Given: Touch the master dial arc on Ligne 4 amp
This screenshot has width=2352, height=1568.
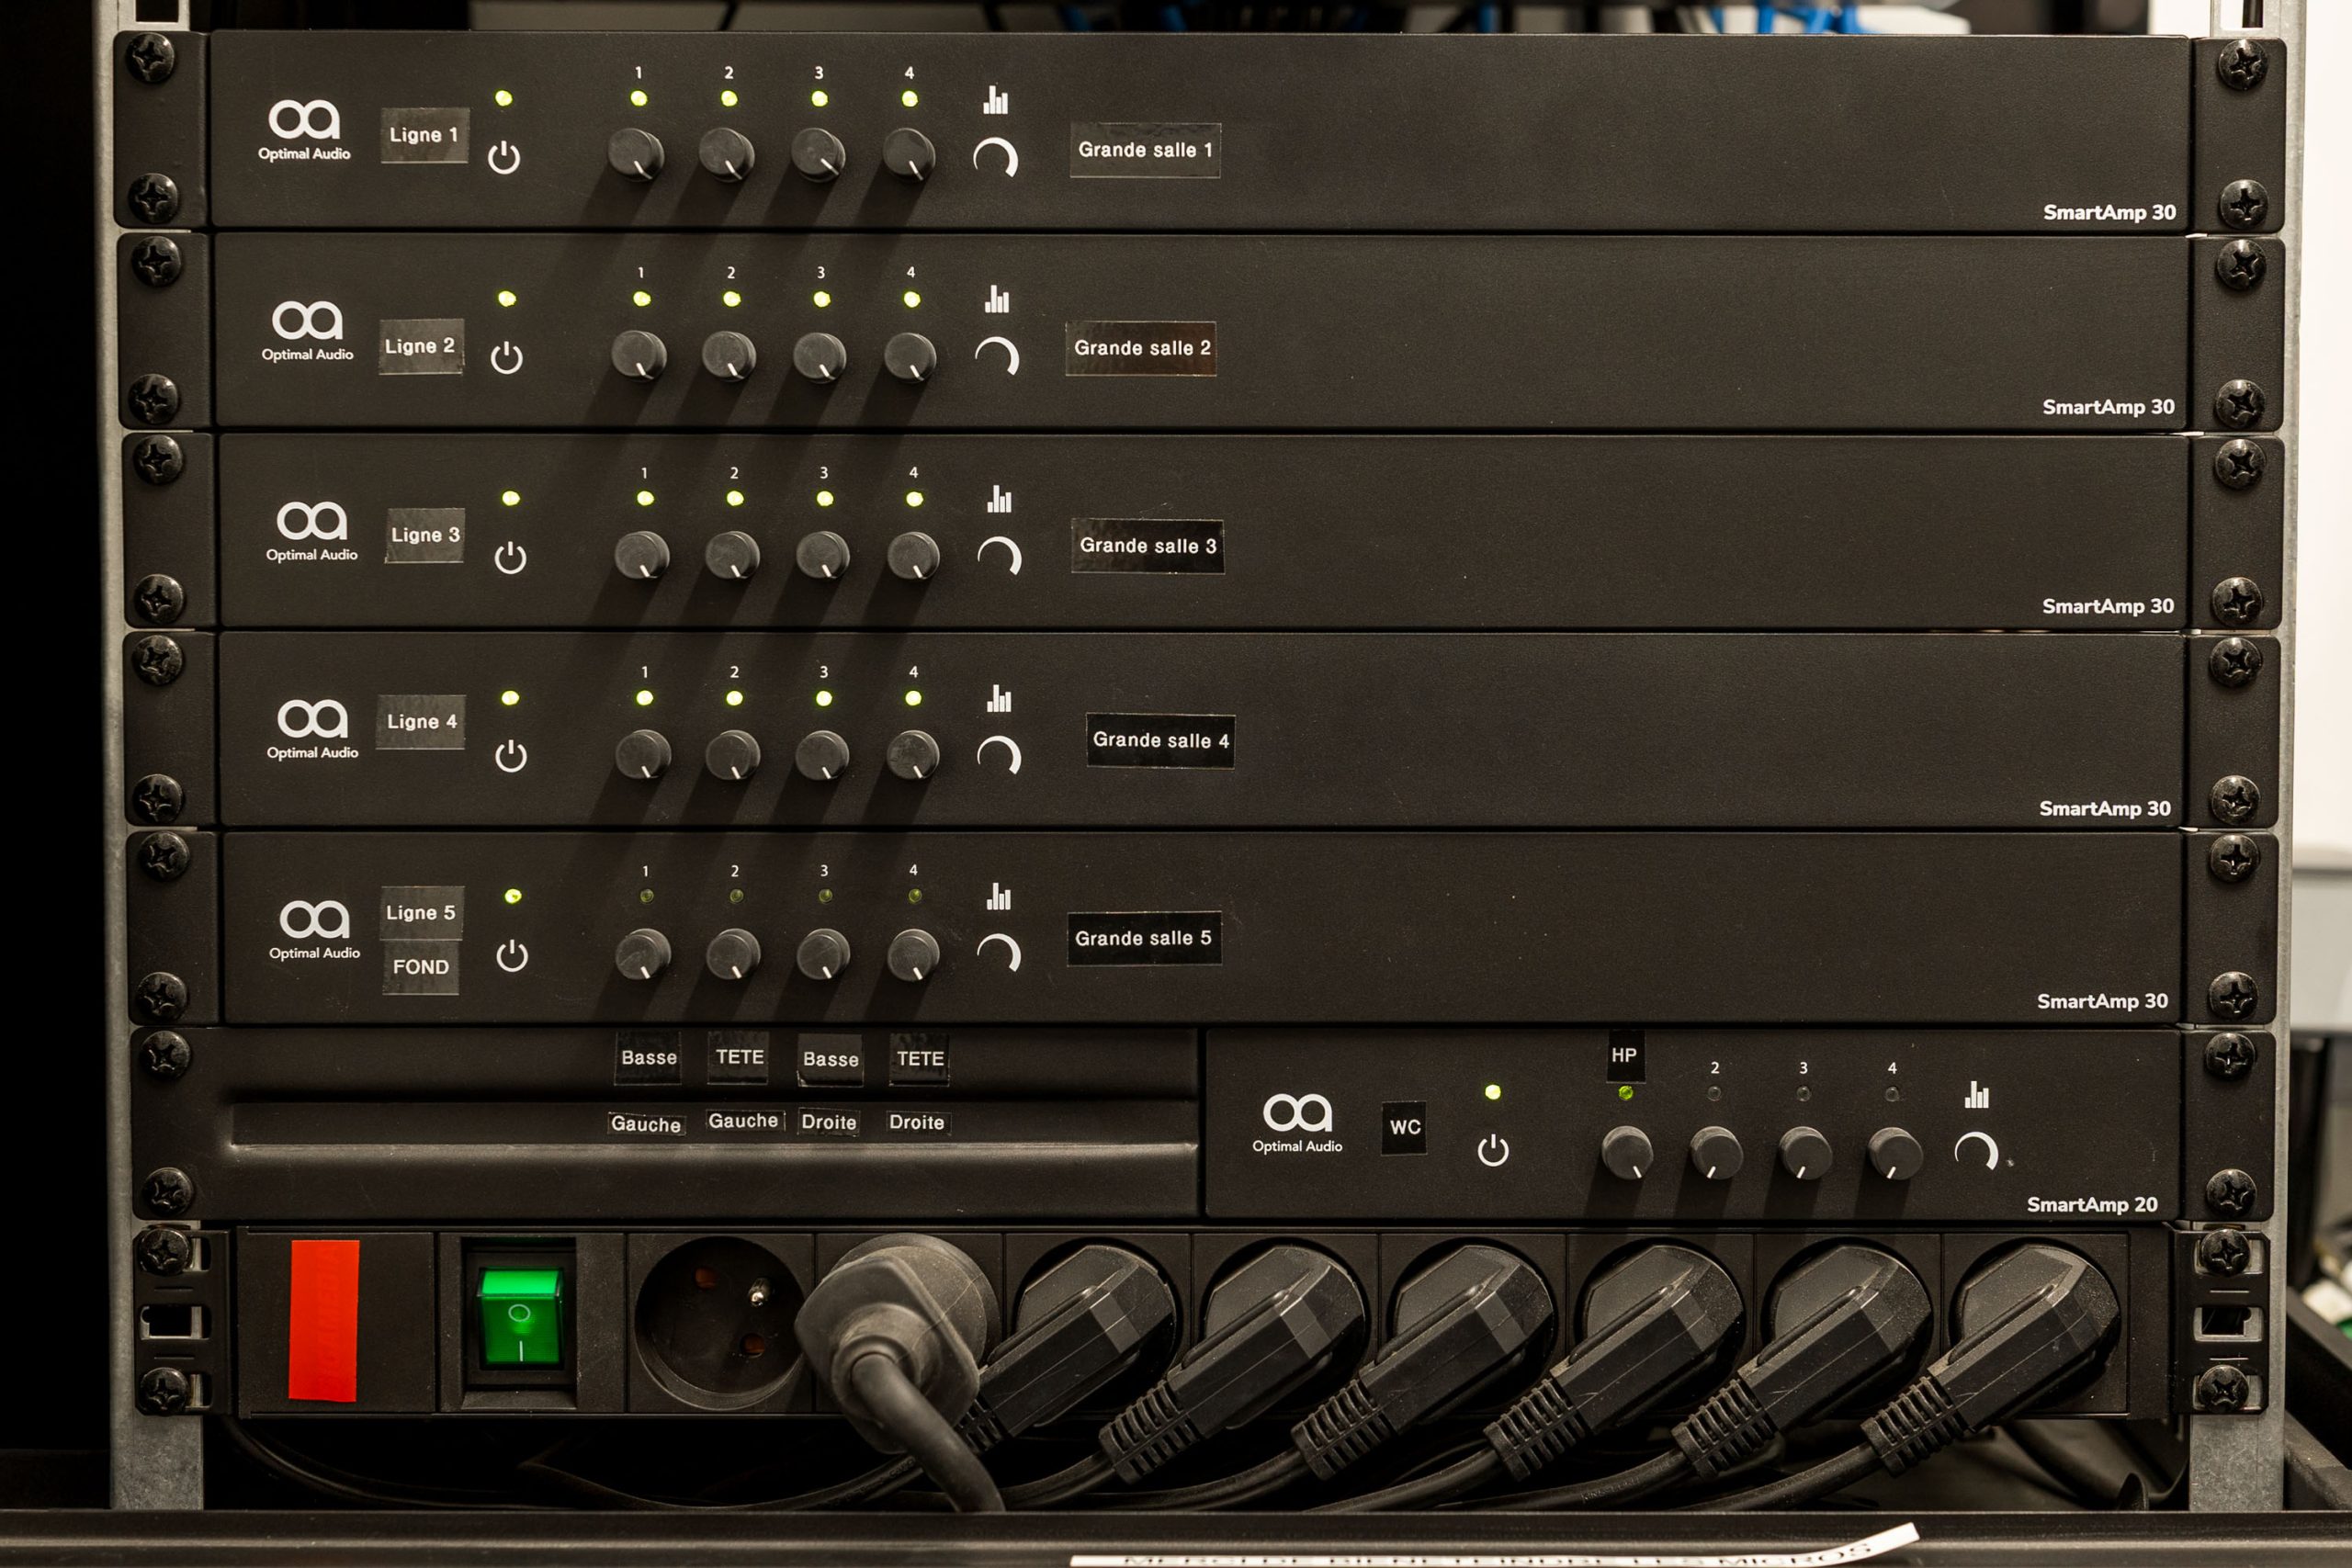Looking at the screenshot, I should tap(999, 755).
